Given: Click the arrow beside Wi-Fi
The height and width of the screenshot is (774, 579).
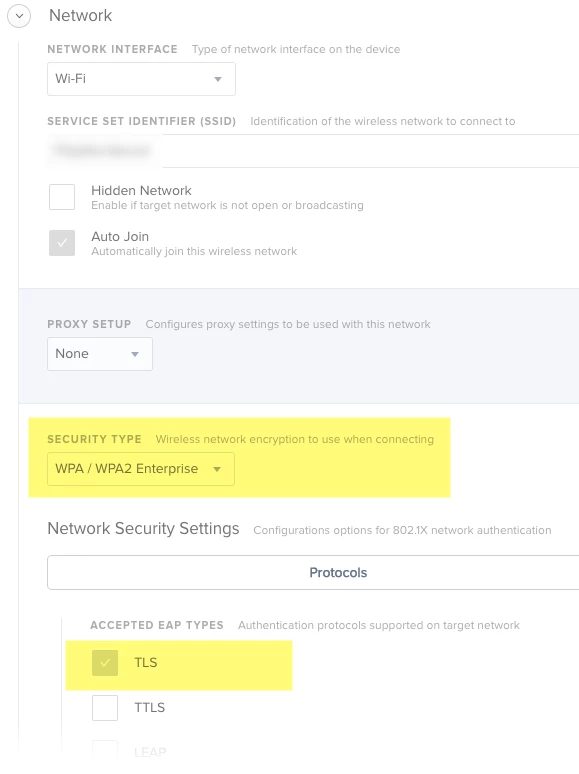Looking at the screenshot, I should click(218, 79).
